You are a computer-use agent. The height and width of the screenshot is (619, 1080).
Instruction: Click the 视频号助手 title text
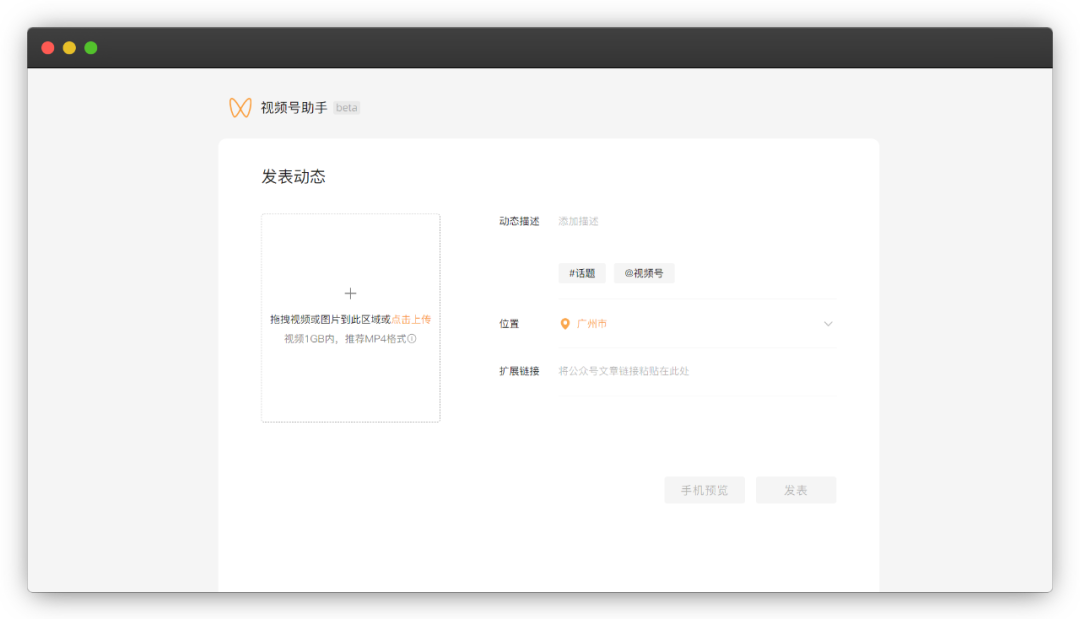(x=294, y=107)
